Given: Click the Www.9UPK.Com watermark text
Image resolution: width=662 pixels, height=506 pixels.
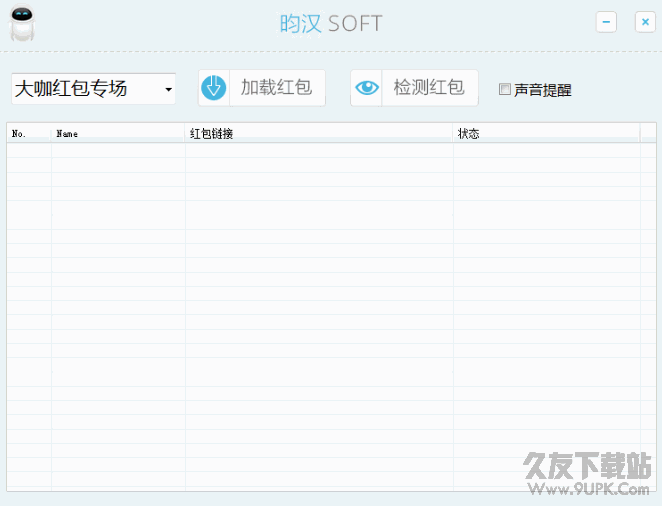Looking at the screenshot, I should 589,489.
